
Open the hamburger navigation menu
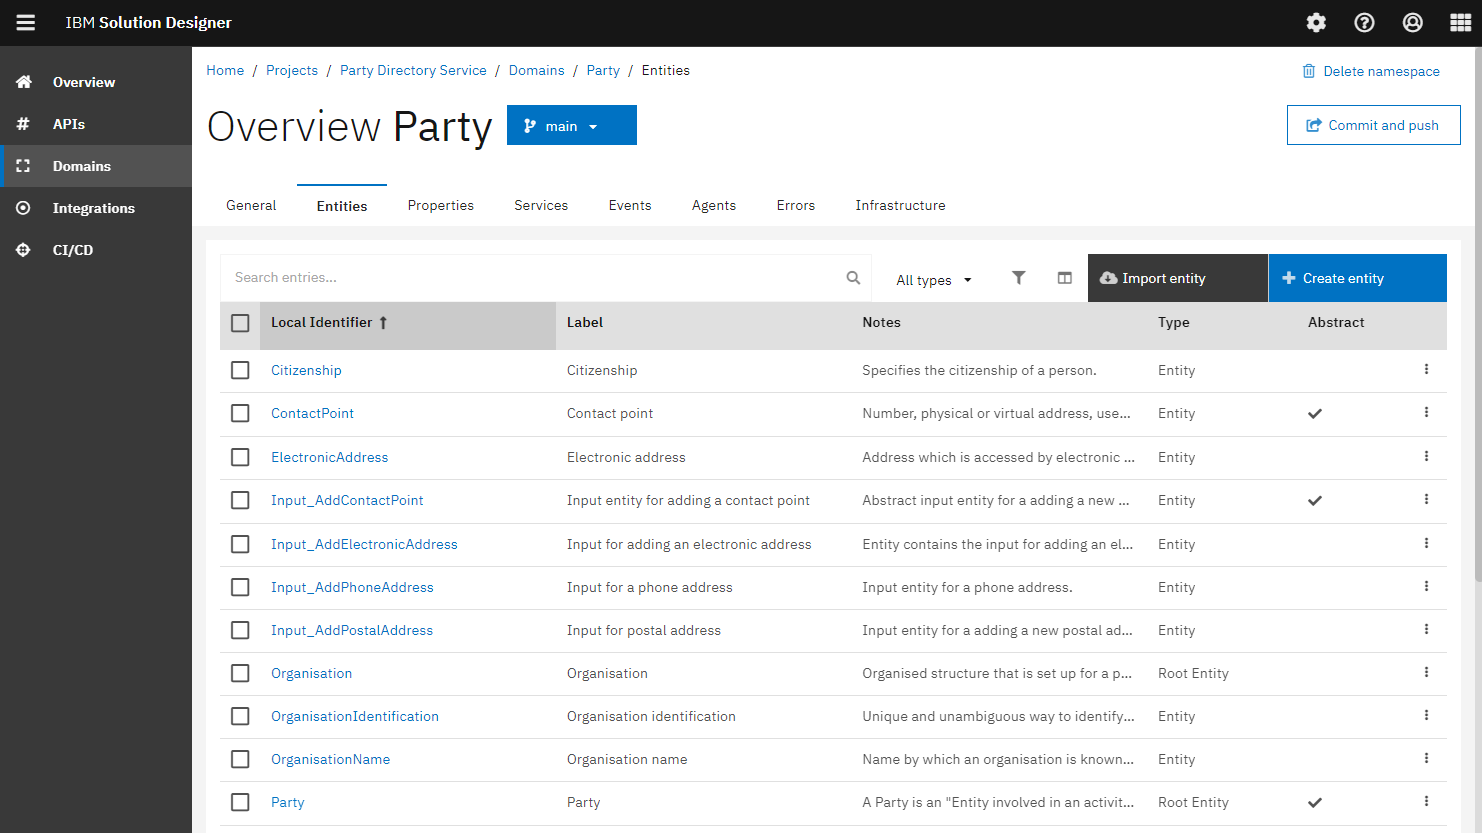pos(26,23)
